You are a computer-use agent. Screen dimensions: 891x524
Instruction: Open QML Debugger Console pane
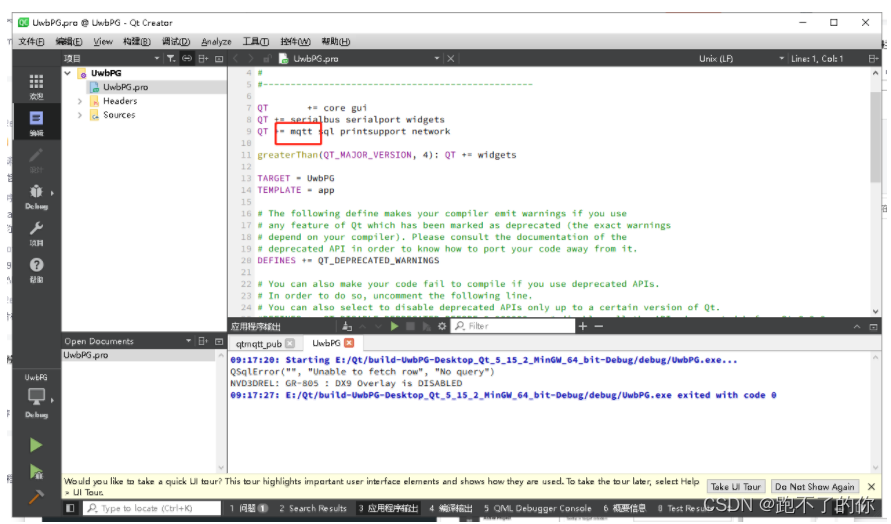(x=538, y=508)
